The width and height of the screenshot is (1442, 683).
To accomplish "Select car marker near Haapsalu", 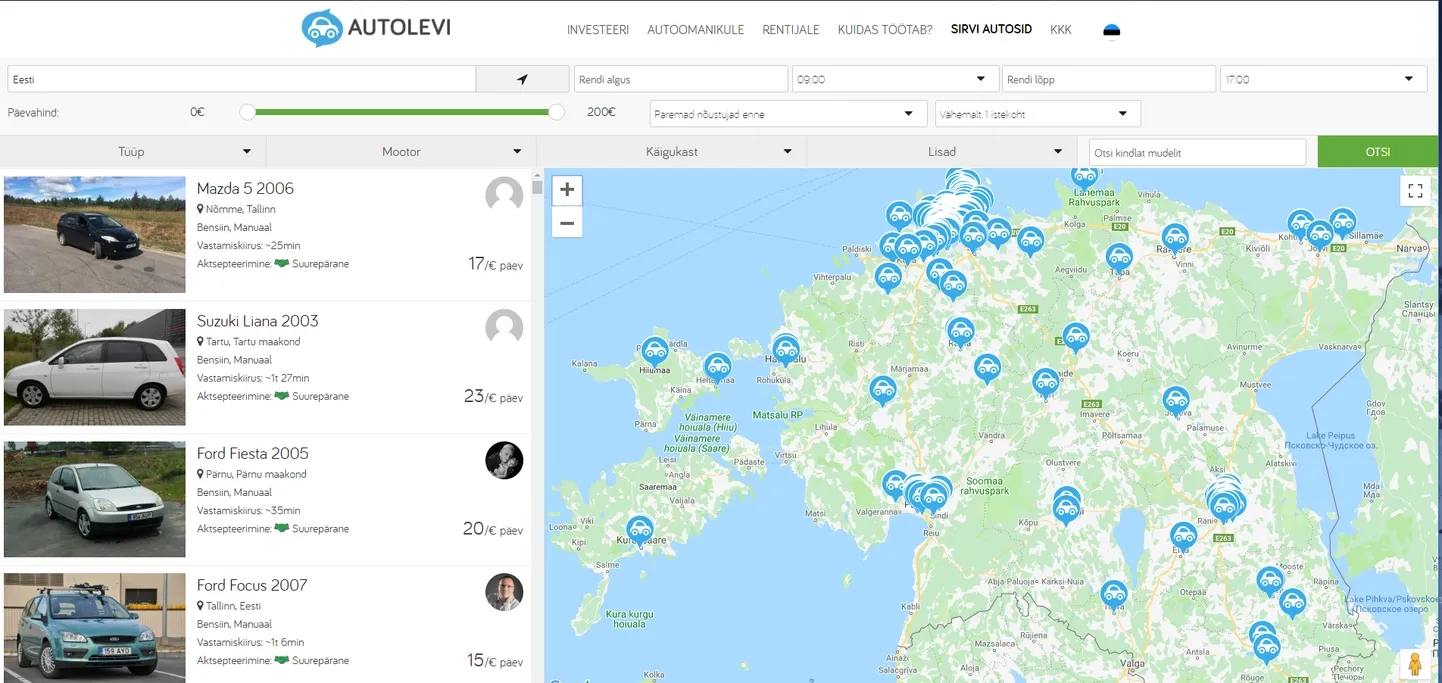I will tap(786, 350).
